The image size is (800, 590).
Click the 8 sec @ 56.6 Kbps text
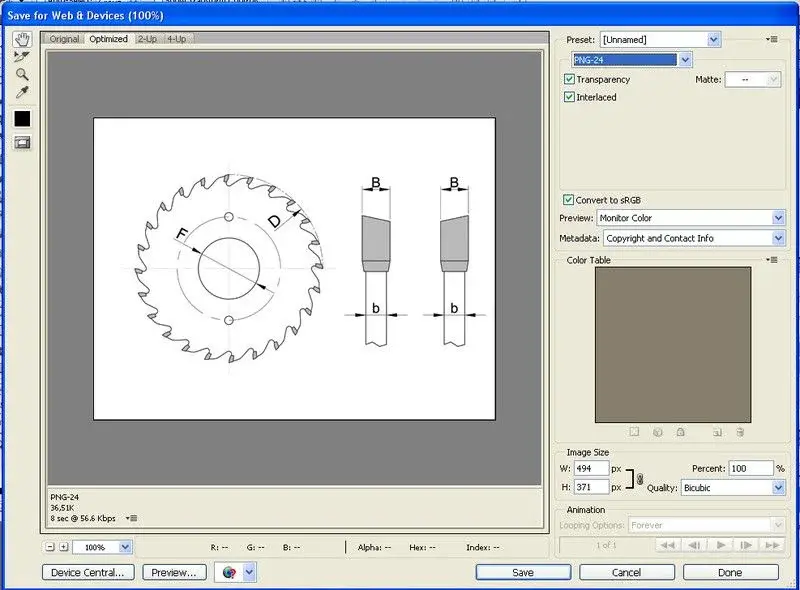pos(83,518)
